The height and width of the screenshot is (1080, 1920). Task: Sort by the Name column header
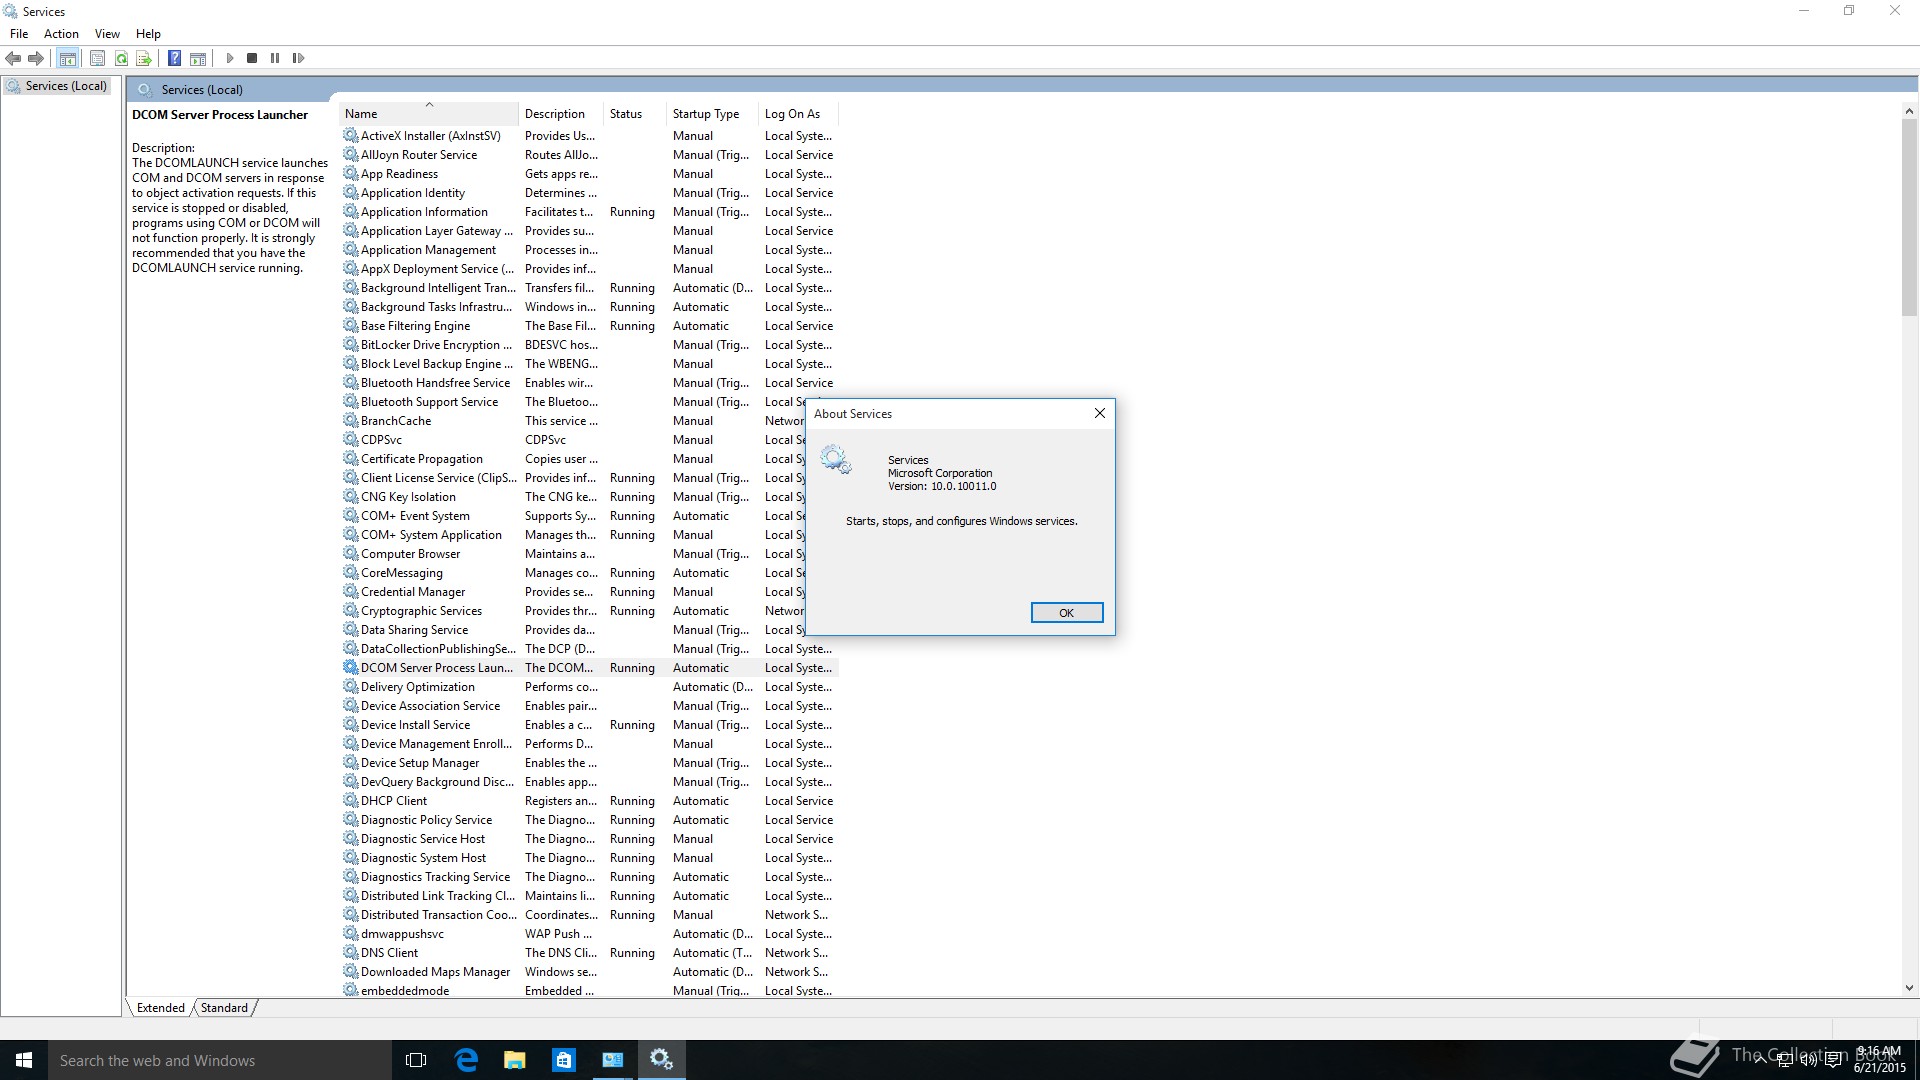(428, 114)
